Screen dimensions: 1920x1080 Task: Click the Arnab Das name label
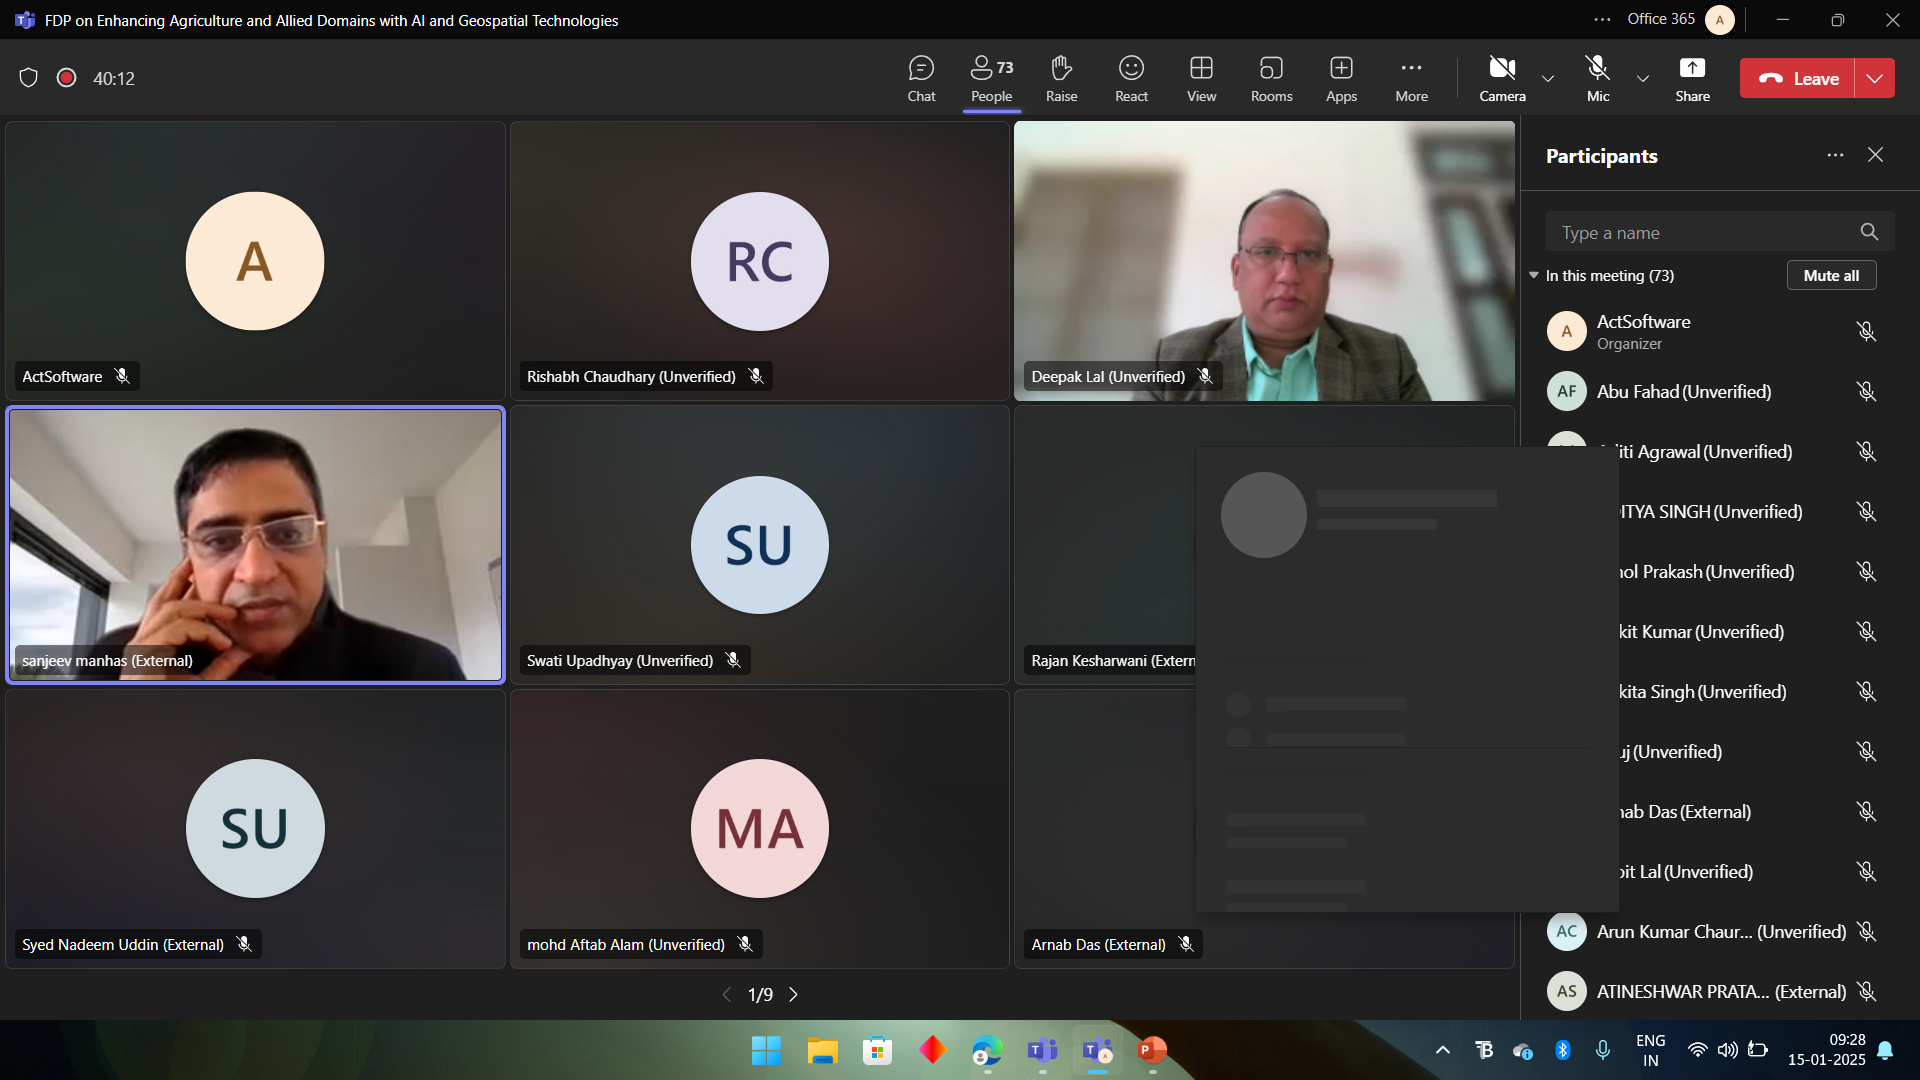coord(1098,944)
